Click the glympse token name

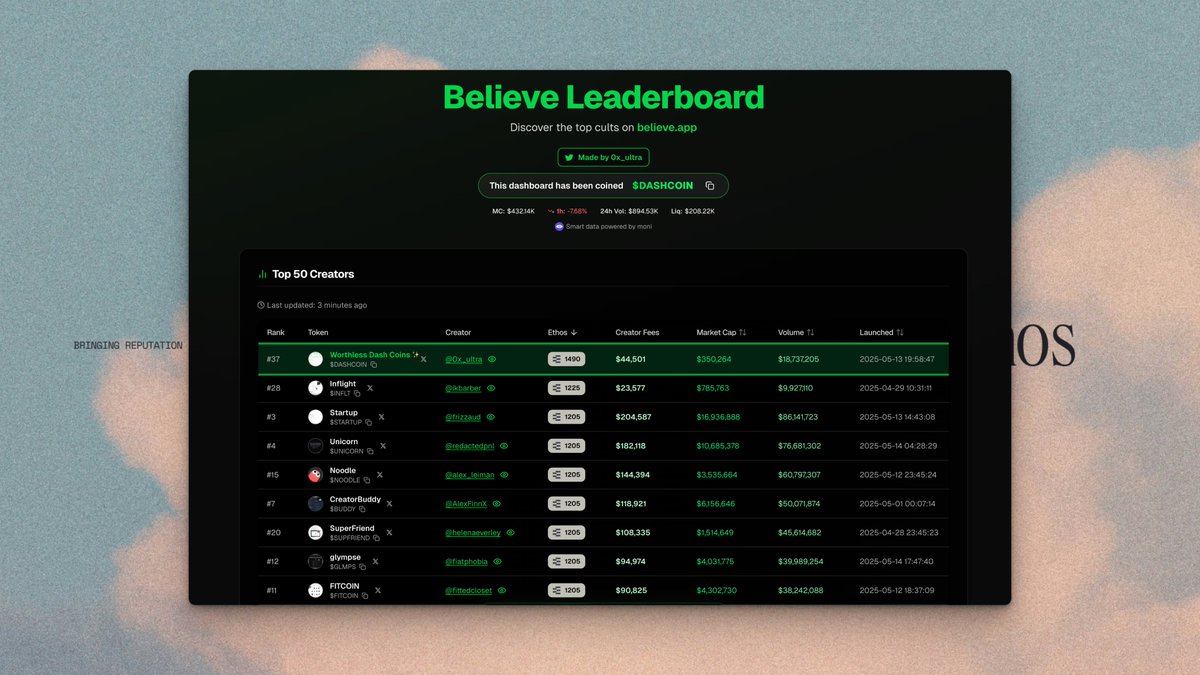(345, 557)
